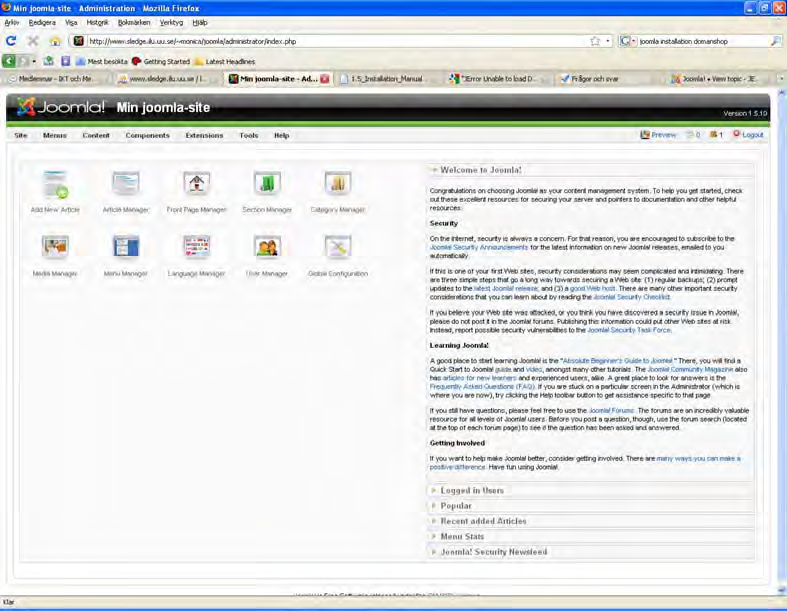Switch to the www.sledge.ilu.uu.se tab
Viewport: 787px width, 611px height.
pyautogui.click(x=166, y=79)
